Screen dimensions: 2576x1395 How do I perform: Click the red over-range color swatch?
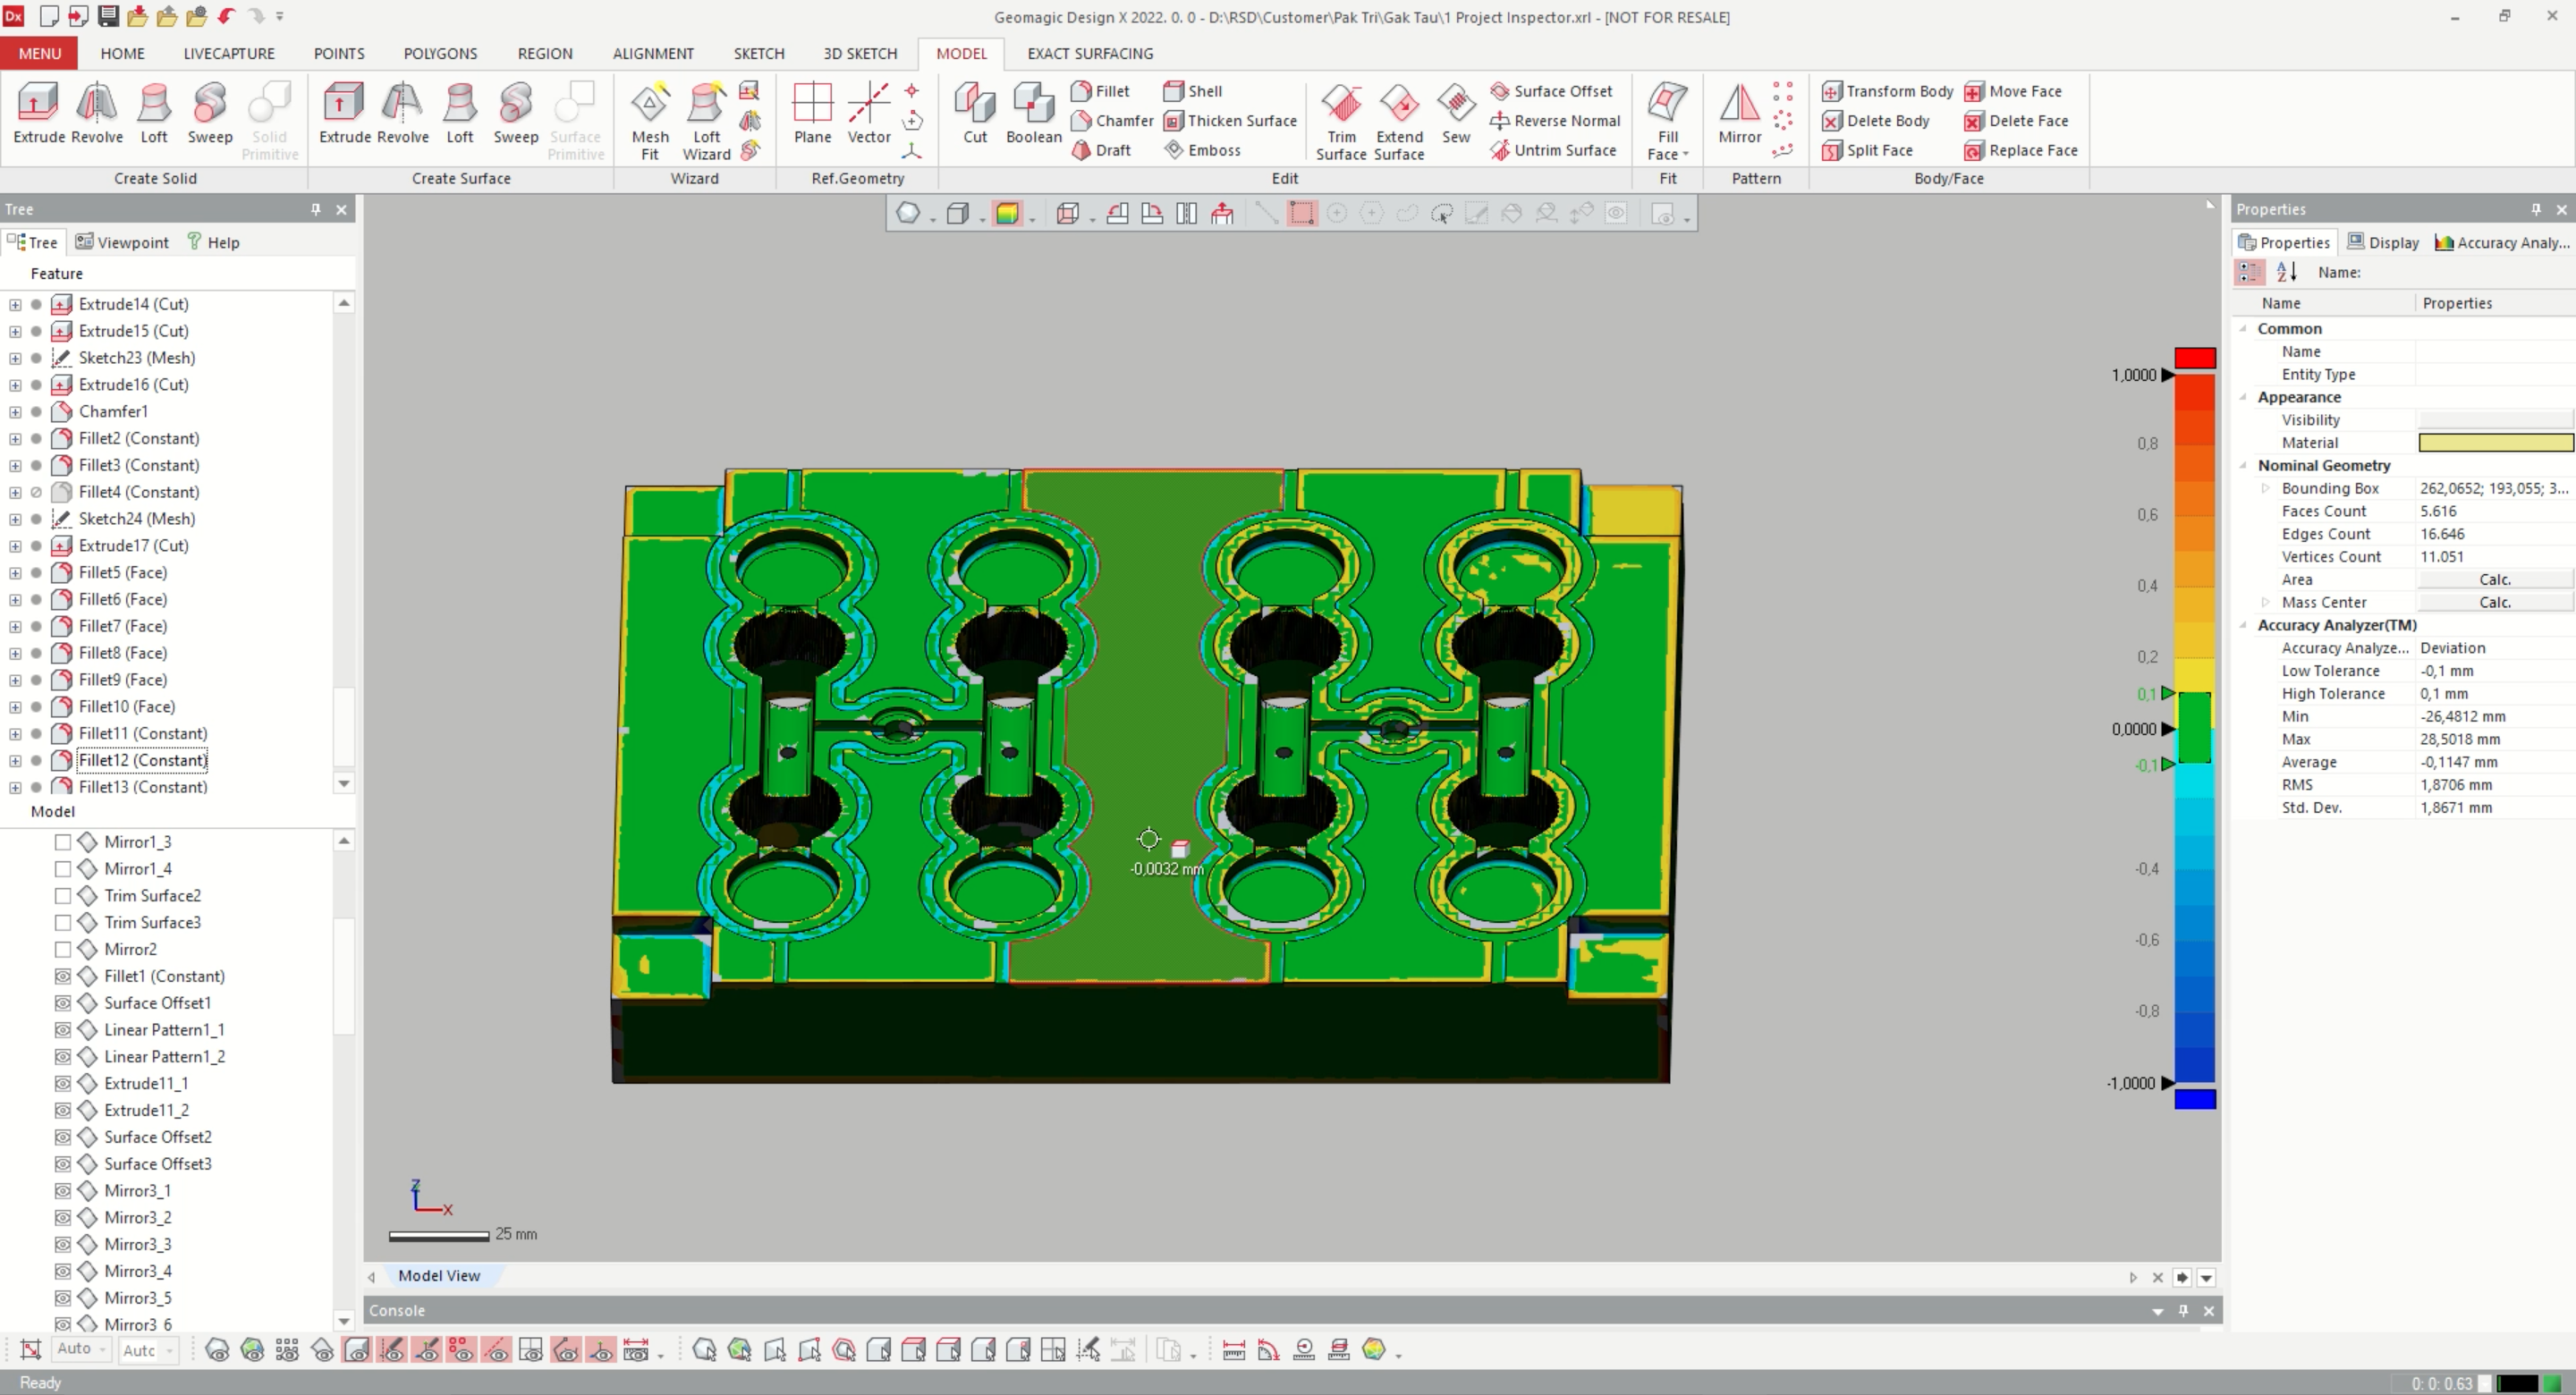(x=2195, y=358)
